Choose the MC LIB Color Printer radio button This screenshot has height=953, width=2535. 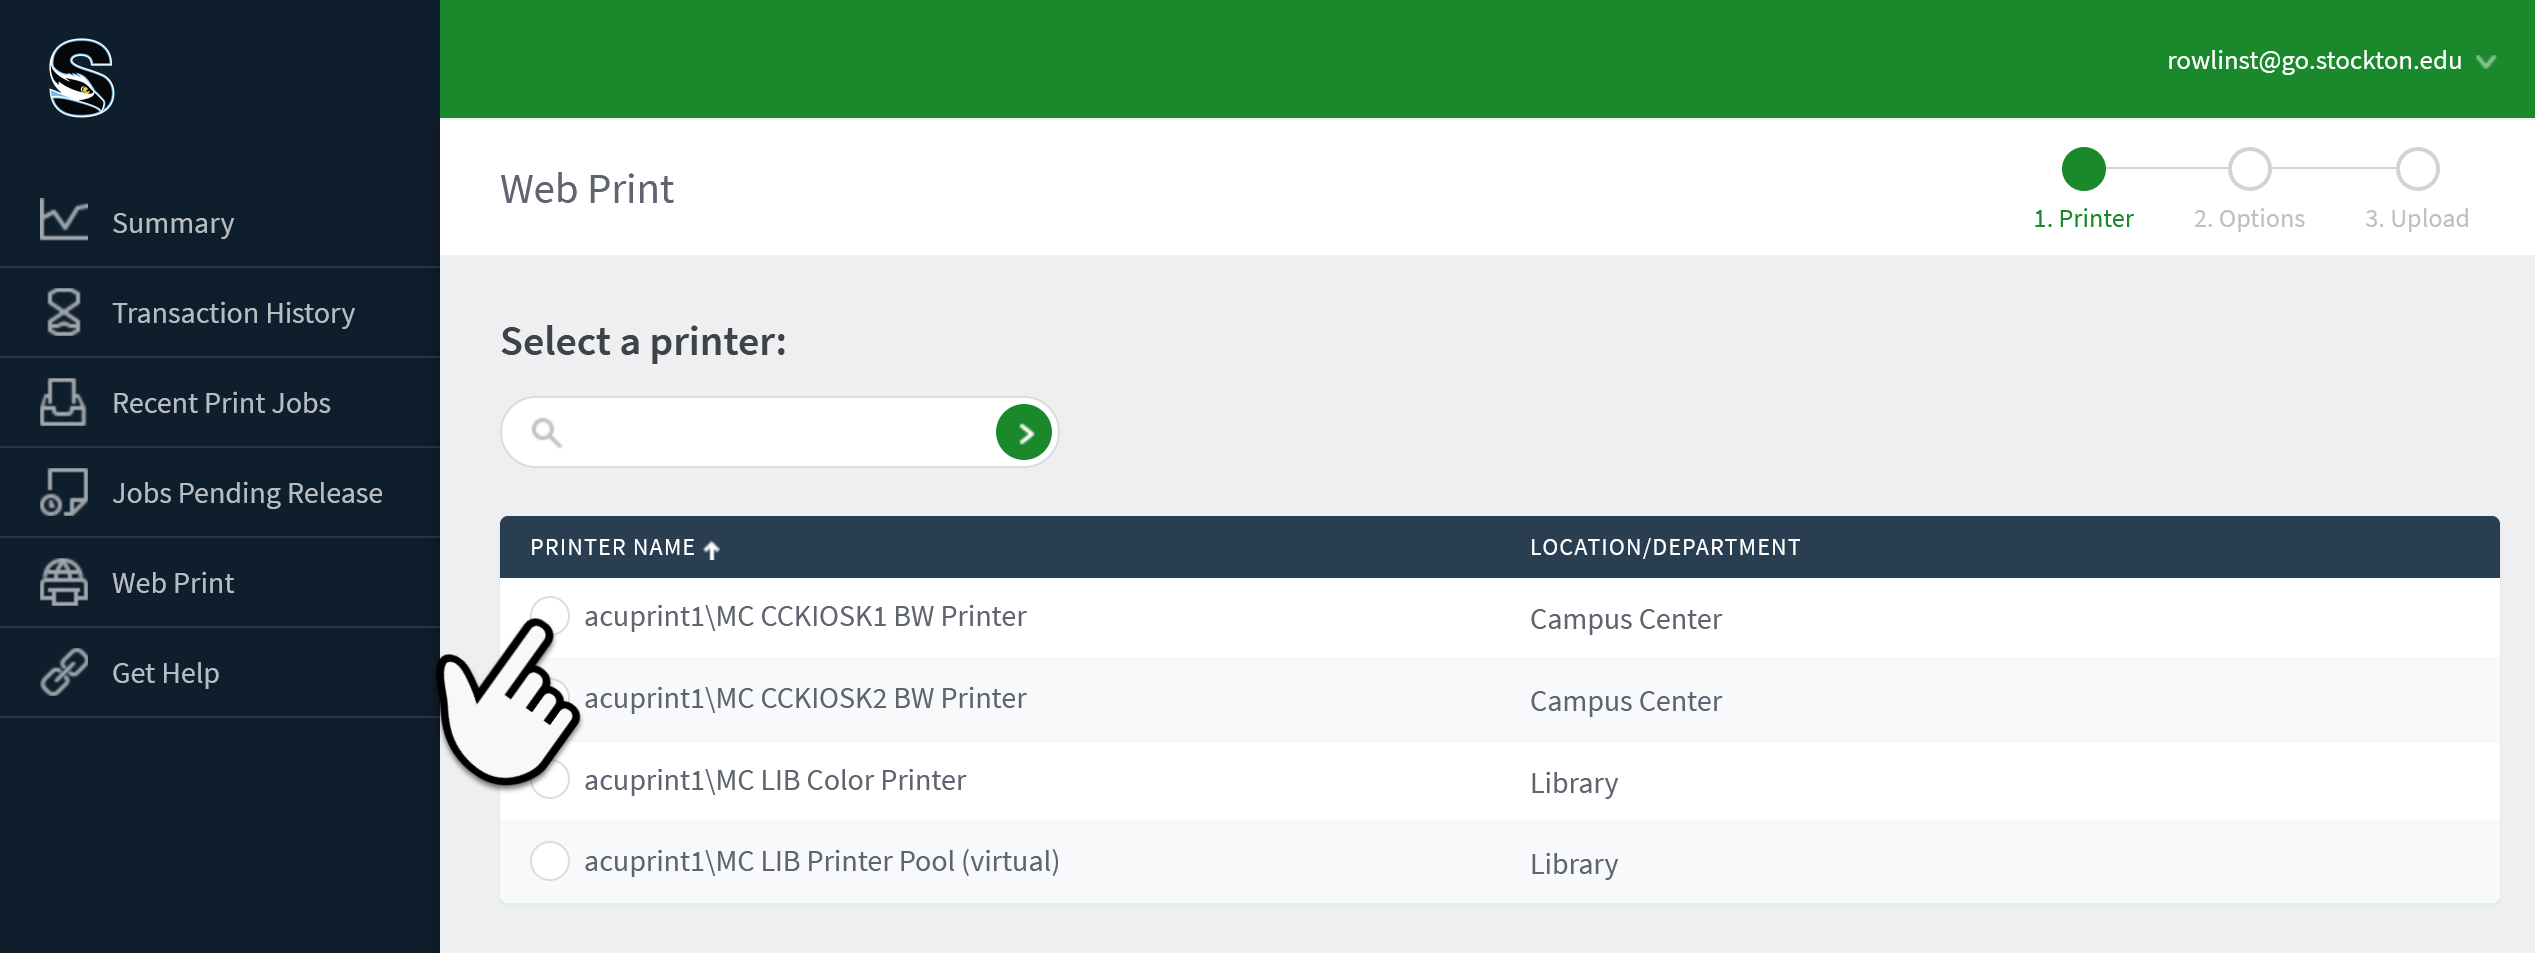click(550, 780)
